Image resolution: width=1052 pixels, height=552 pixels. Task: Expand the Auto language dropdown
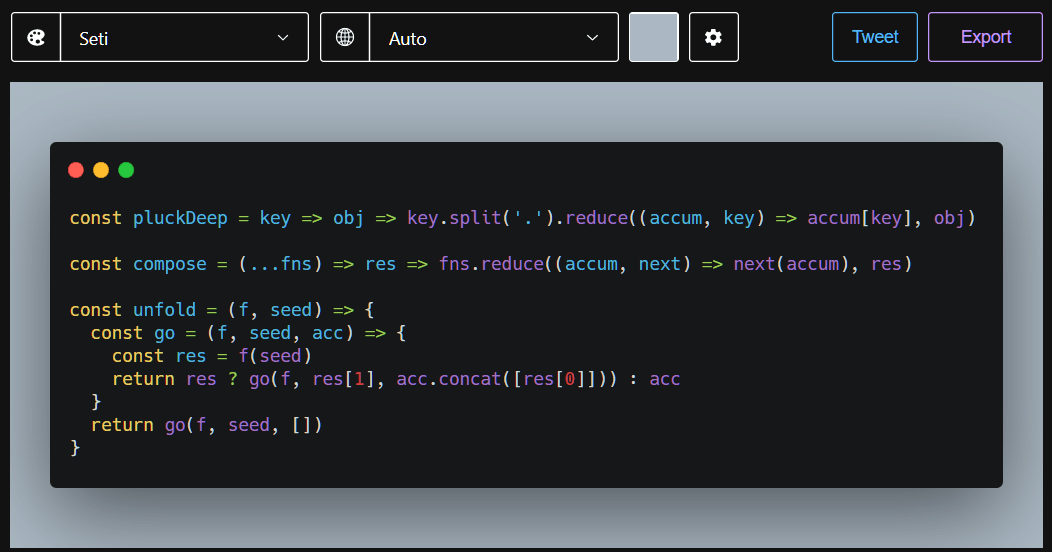pyautogui.click(x=494, y=38)
